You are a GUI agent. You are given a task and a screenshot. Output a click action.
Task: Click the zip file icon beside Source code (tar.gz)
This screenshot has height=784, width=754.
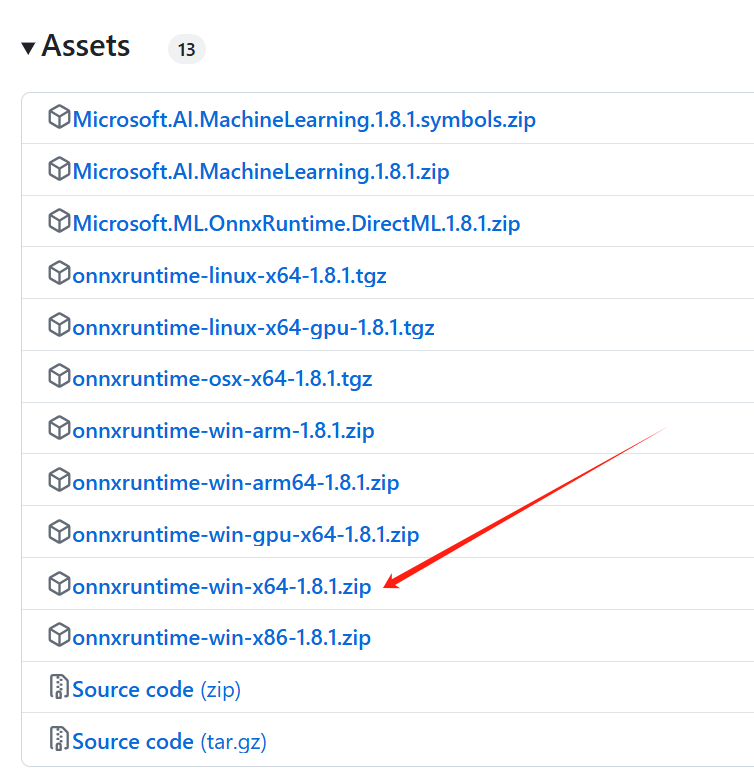[x=59, y=740]
